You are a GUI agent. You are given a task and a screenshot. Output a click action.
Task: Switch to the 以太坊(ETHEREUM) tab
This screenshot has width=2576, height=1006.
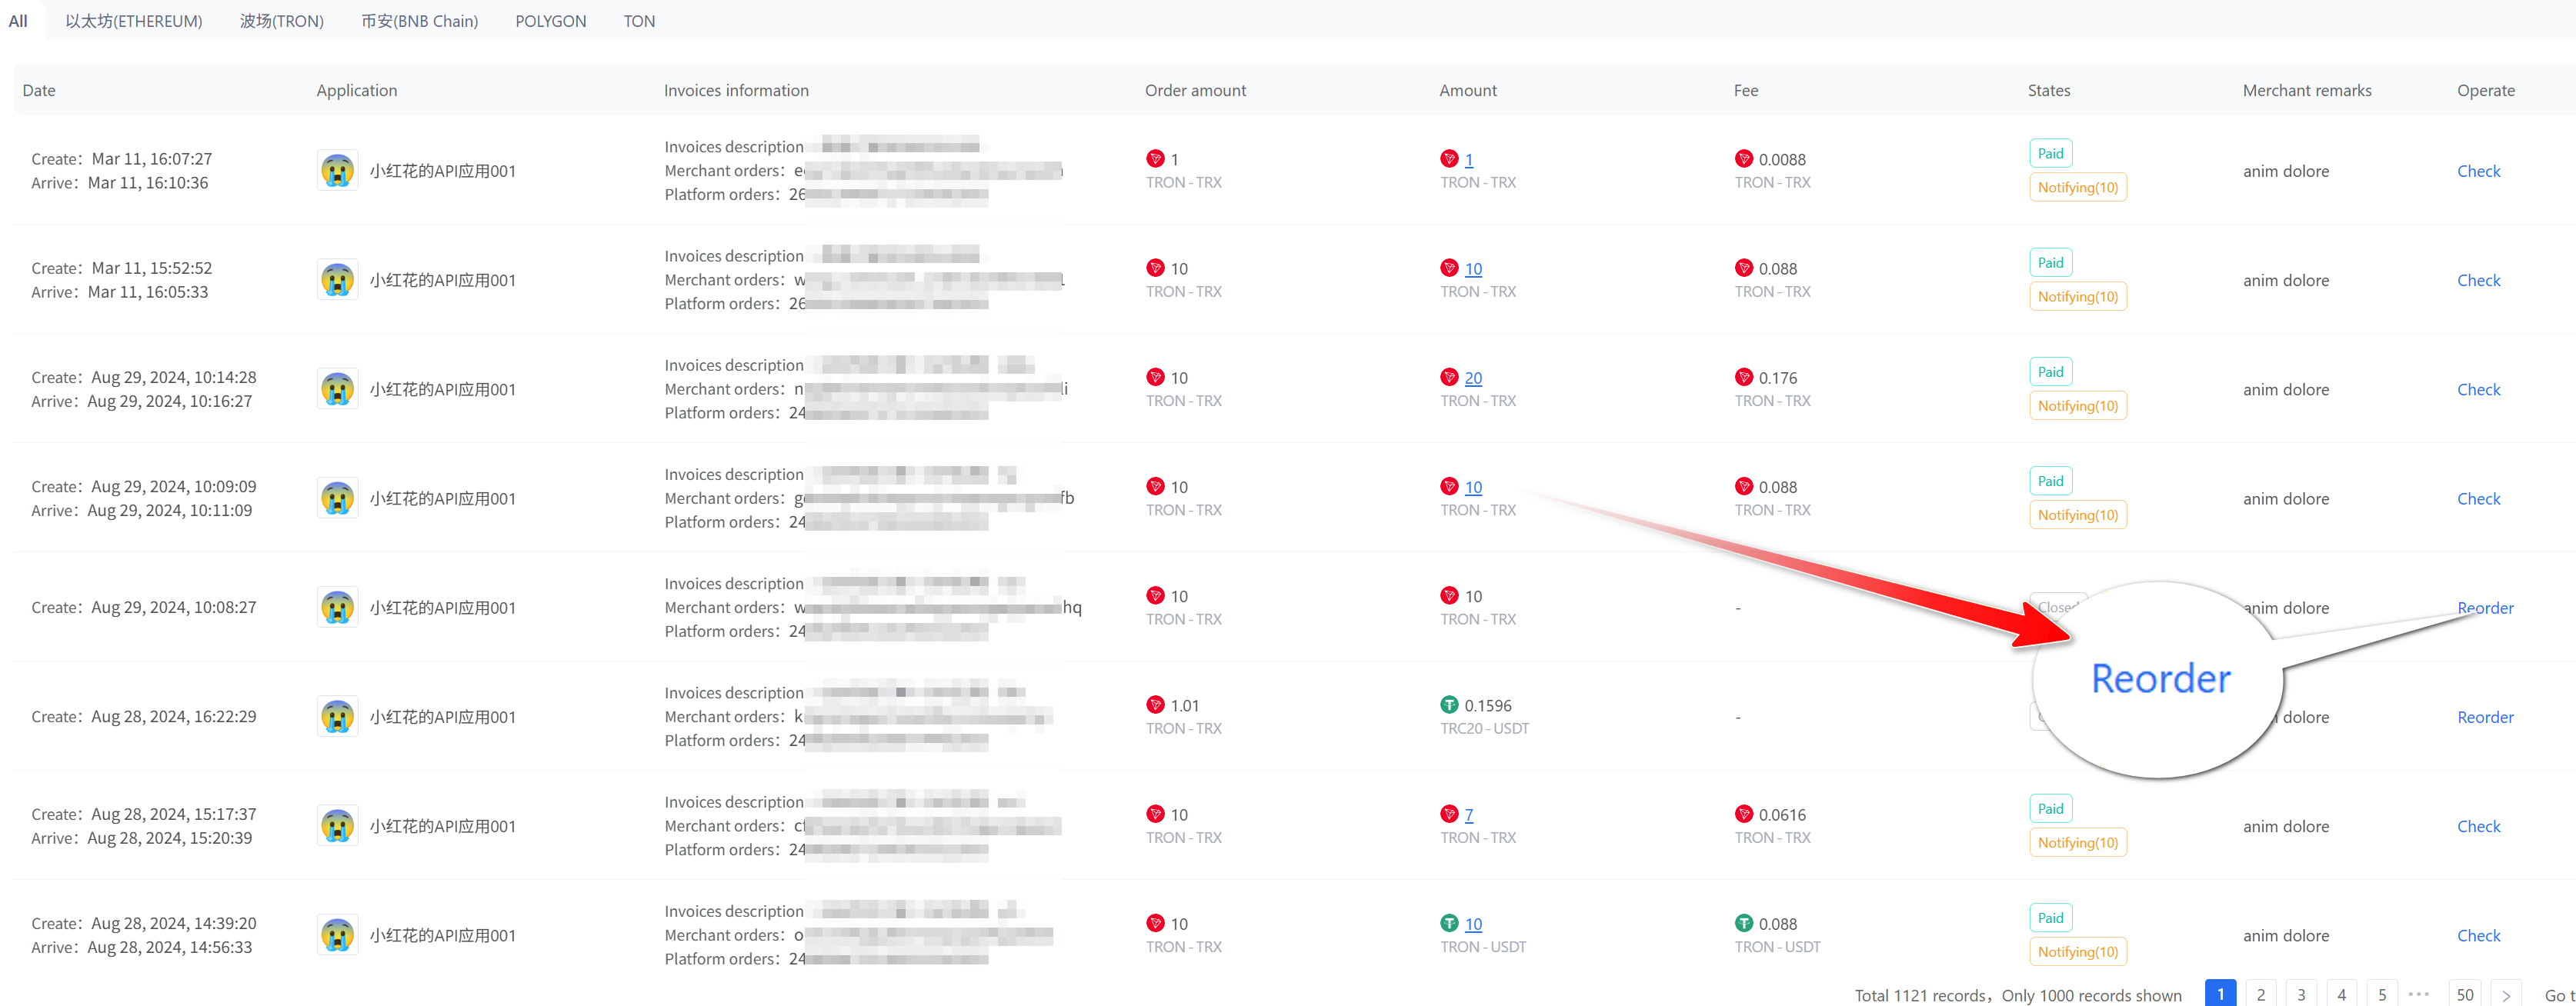tap(134, 21)
